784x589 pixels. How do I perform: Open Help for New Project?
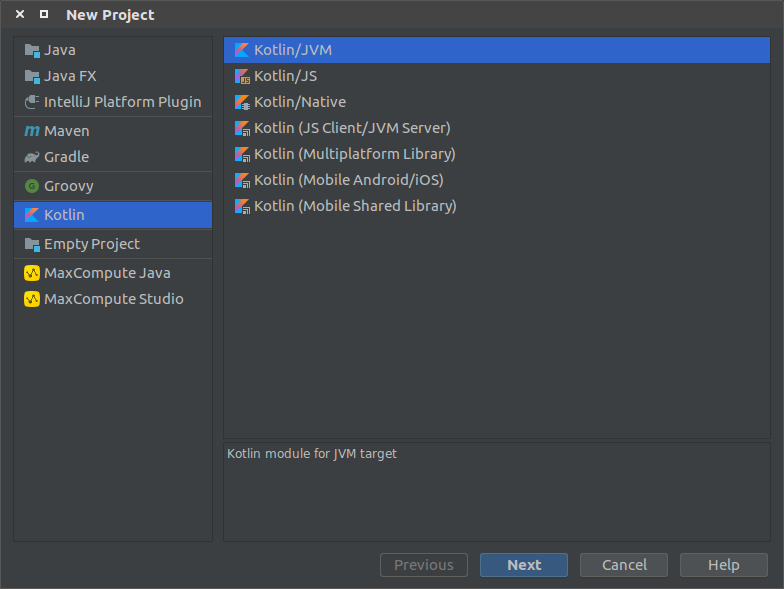pos(723,565)
